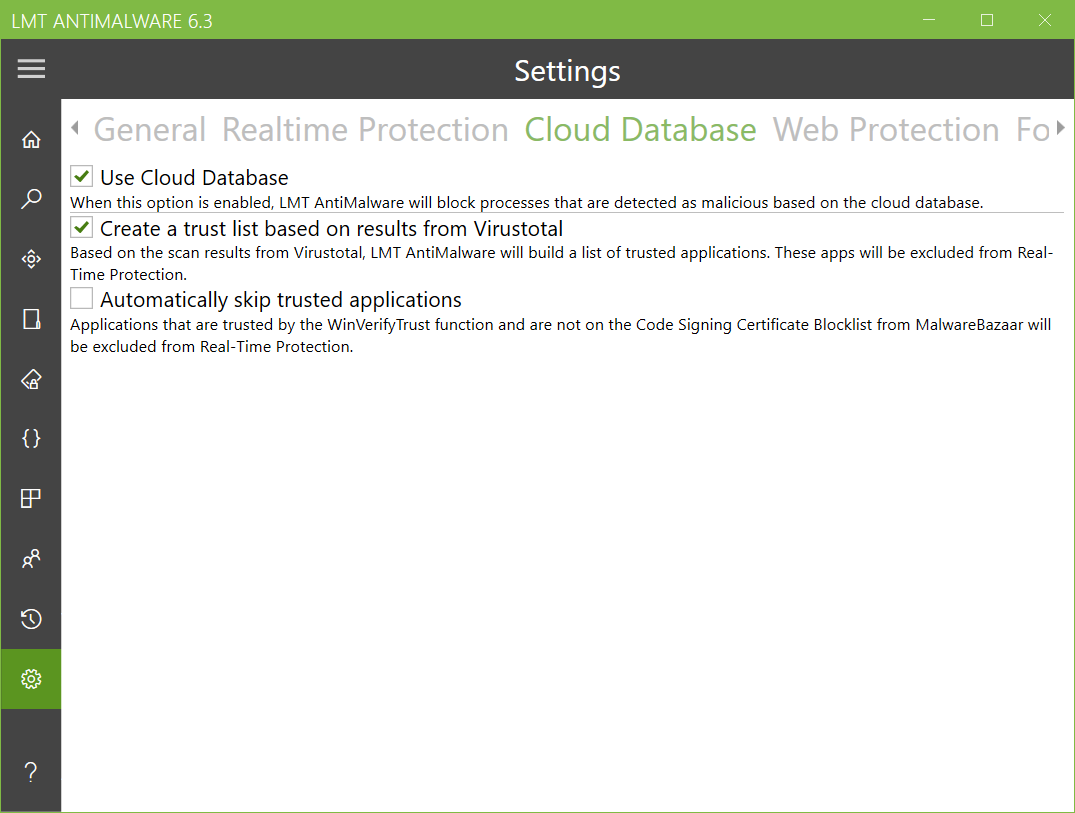Open the Scan magnifier icon
Image resolution: width=1075 pixels, height=813 pixels.
[31, 200]
